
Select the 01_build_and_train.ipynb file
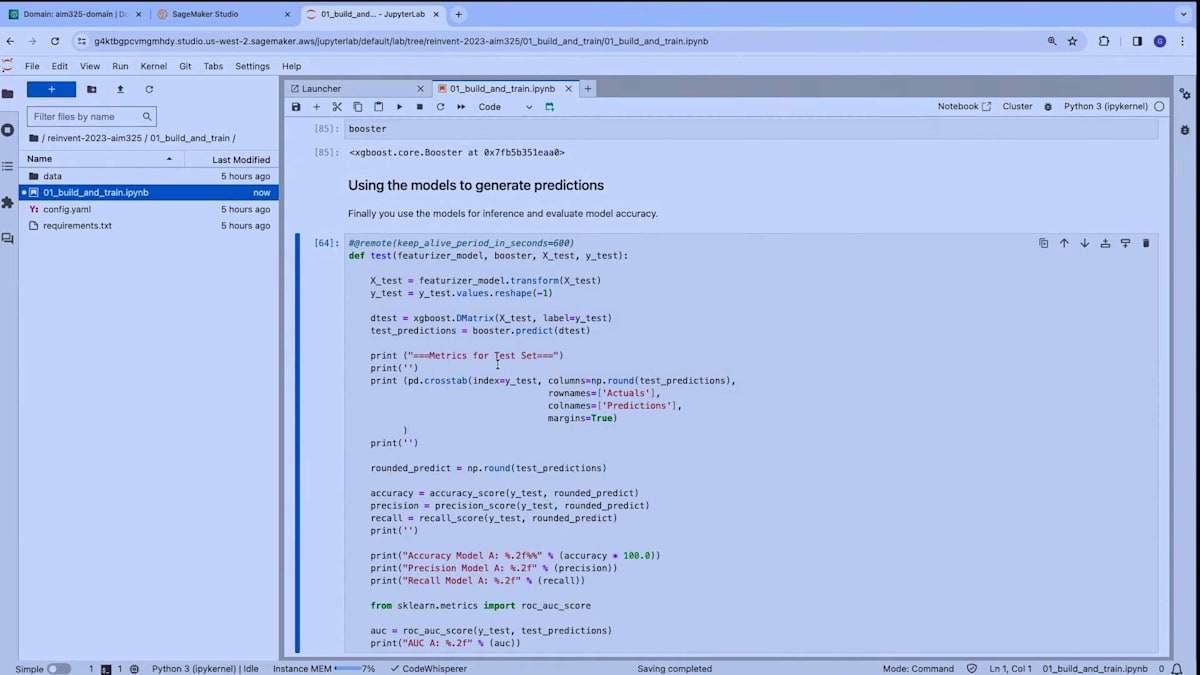[x=148, y=192]
